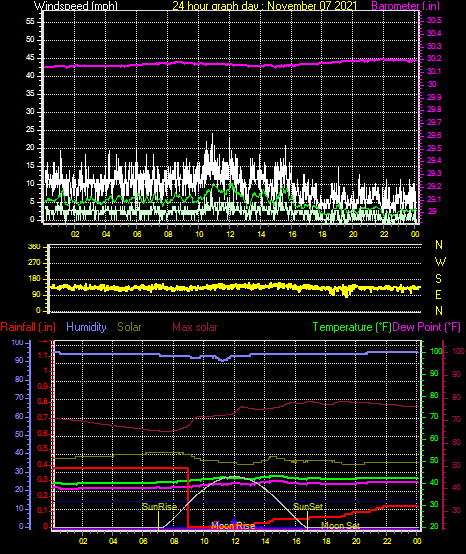Click the Temperature (°F) legend label
The image size is (466, 554).
[352, 327]
